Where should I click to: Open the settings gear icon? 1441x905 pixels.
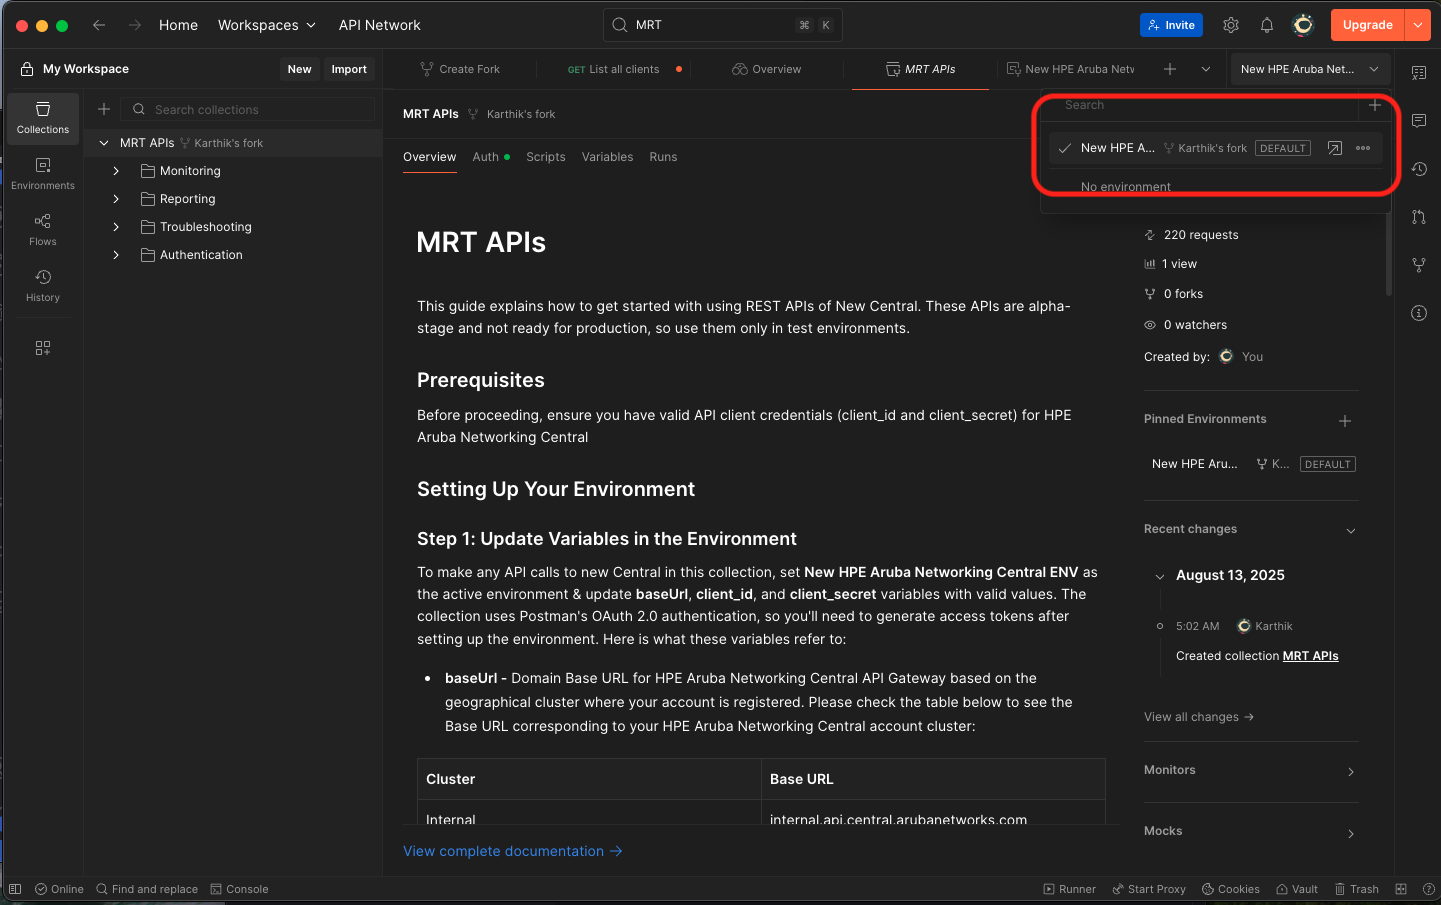tap(1231, 25)
